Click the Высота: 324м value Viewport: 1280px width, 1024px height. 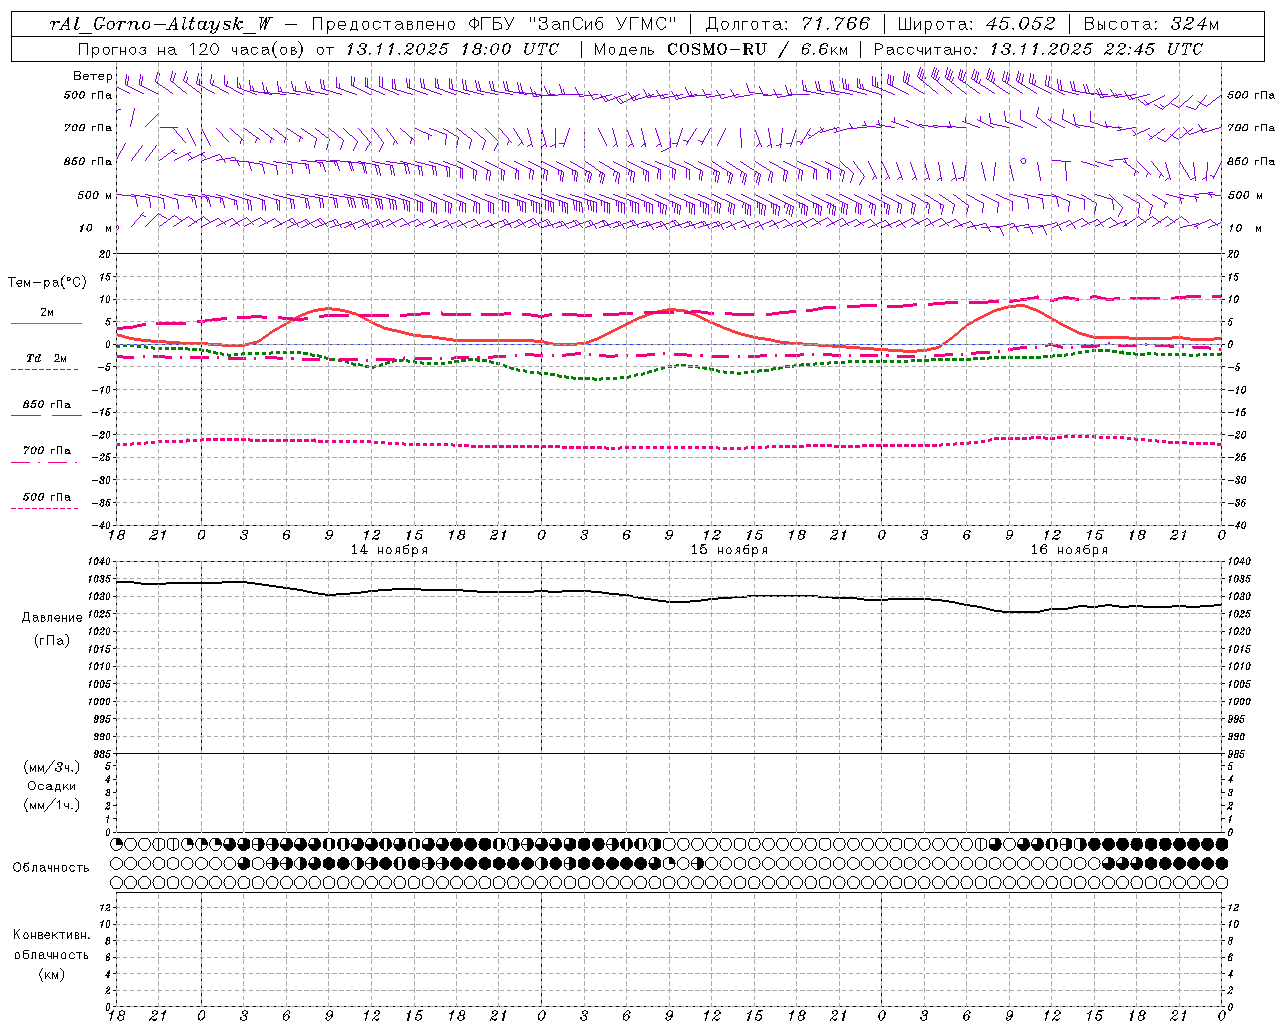pyautogui.click(x=1151, y=24)
